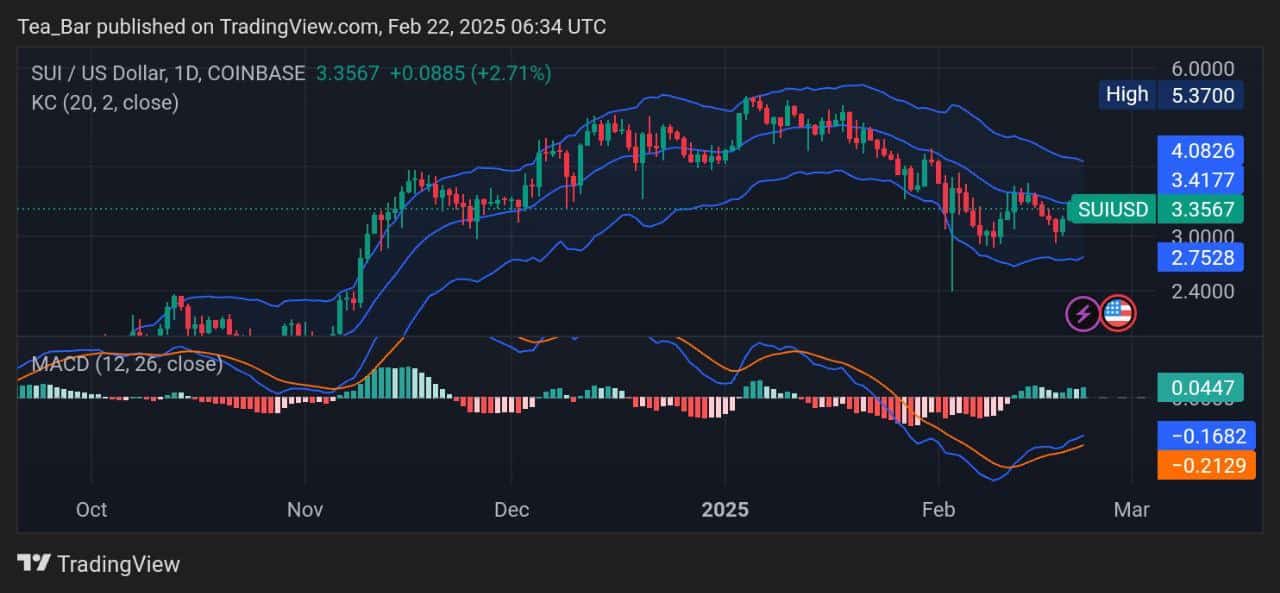Click the Oct label on time axis
The width and height of the screenshot is (1280, 593).
click(91, 509)
